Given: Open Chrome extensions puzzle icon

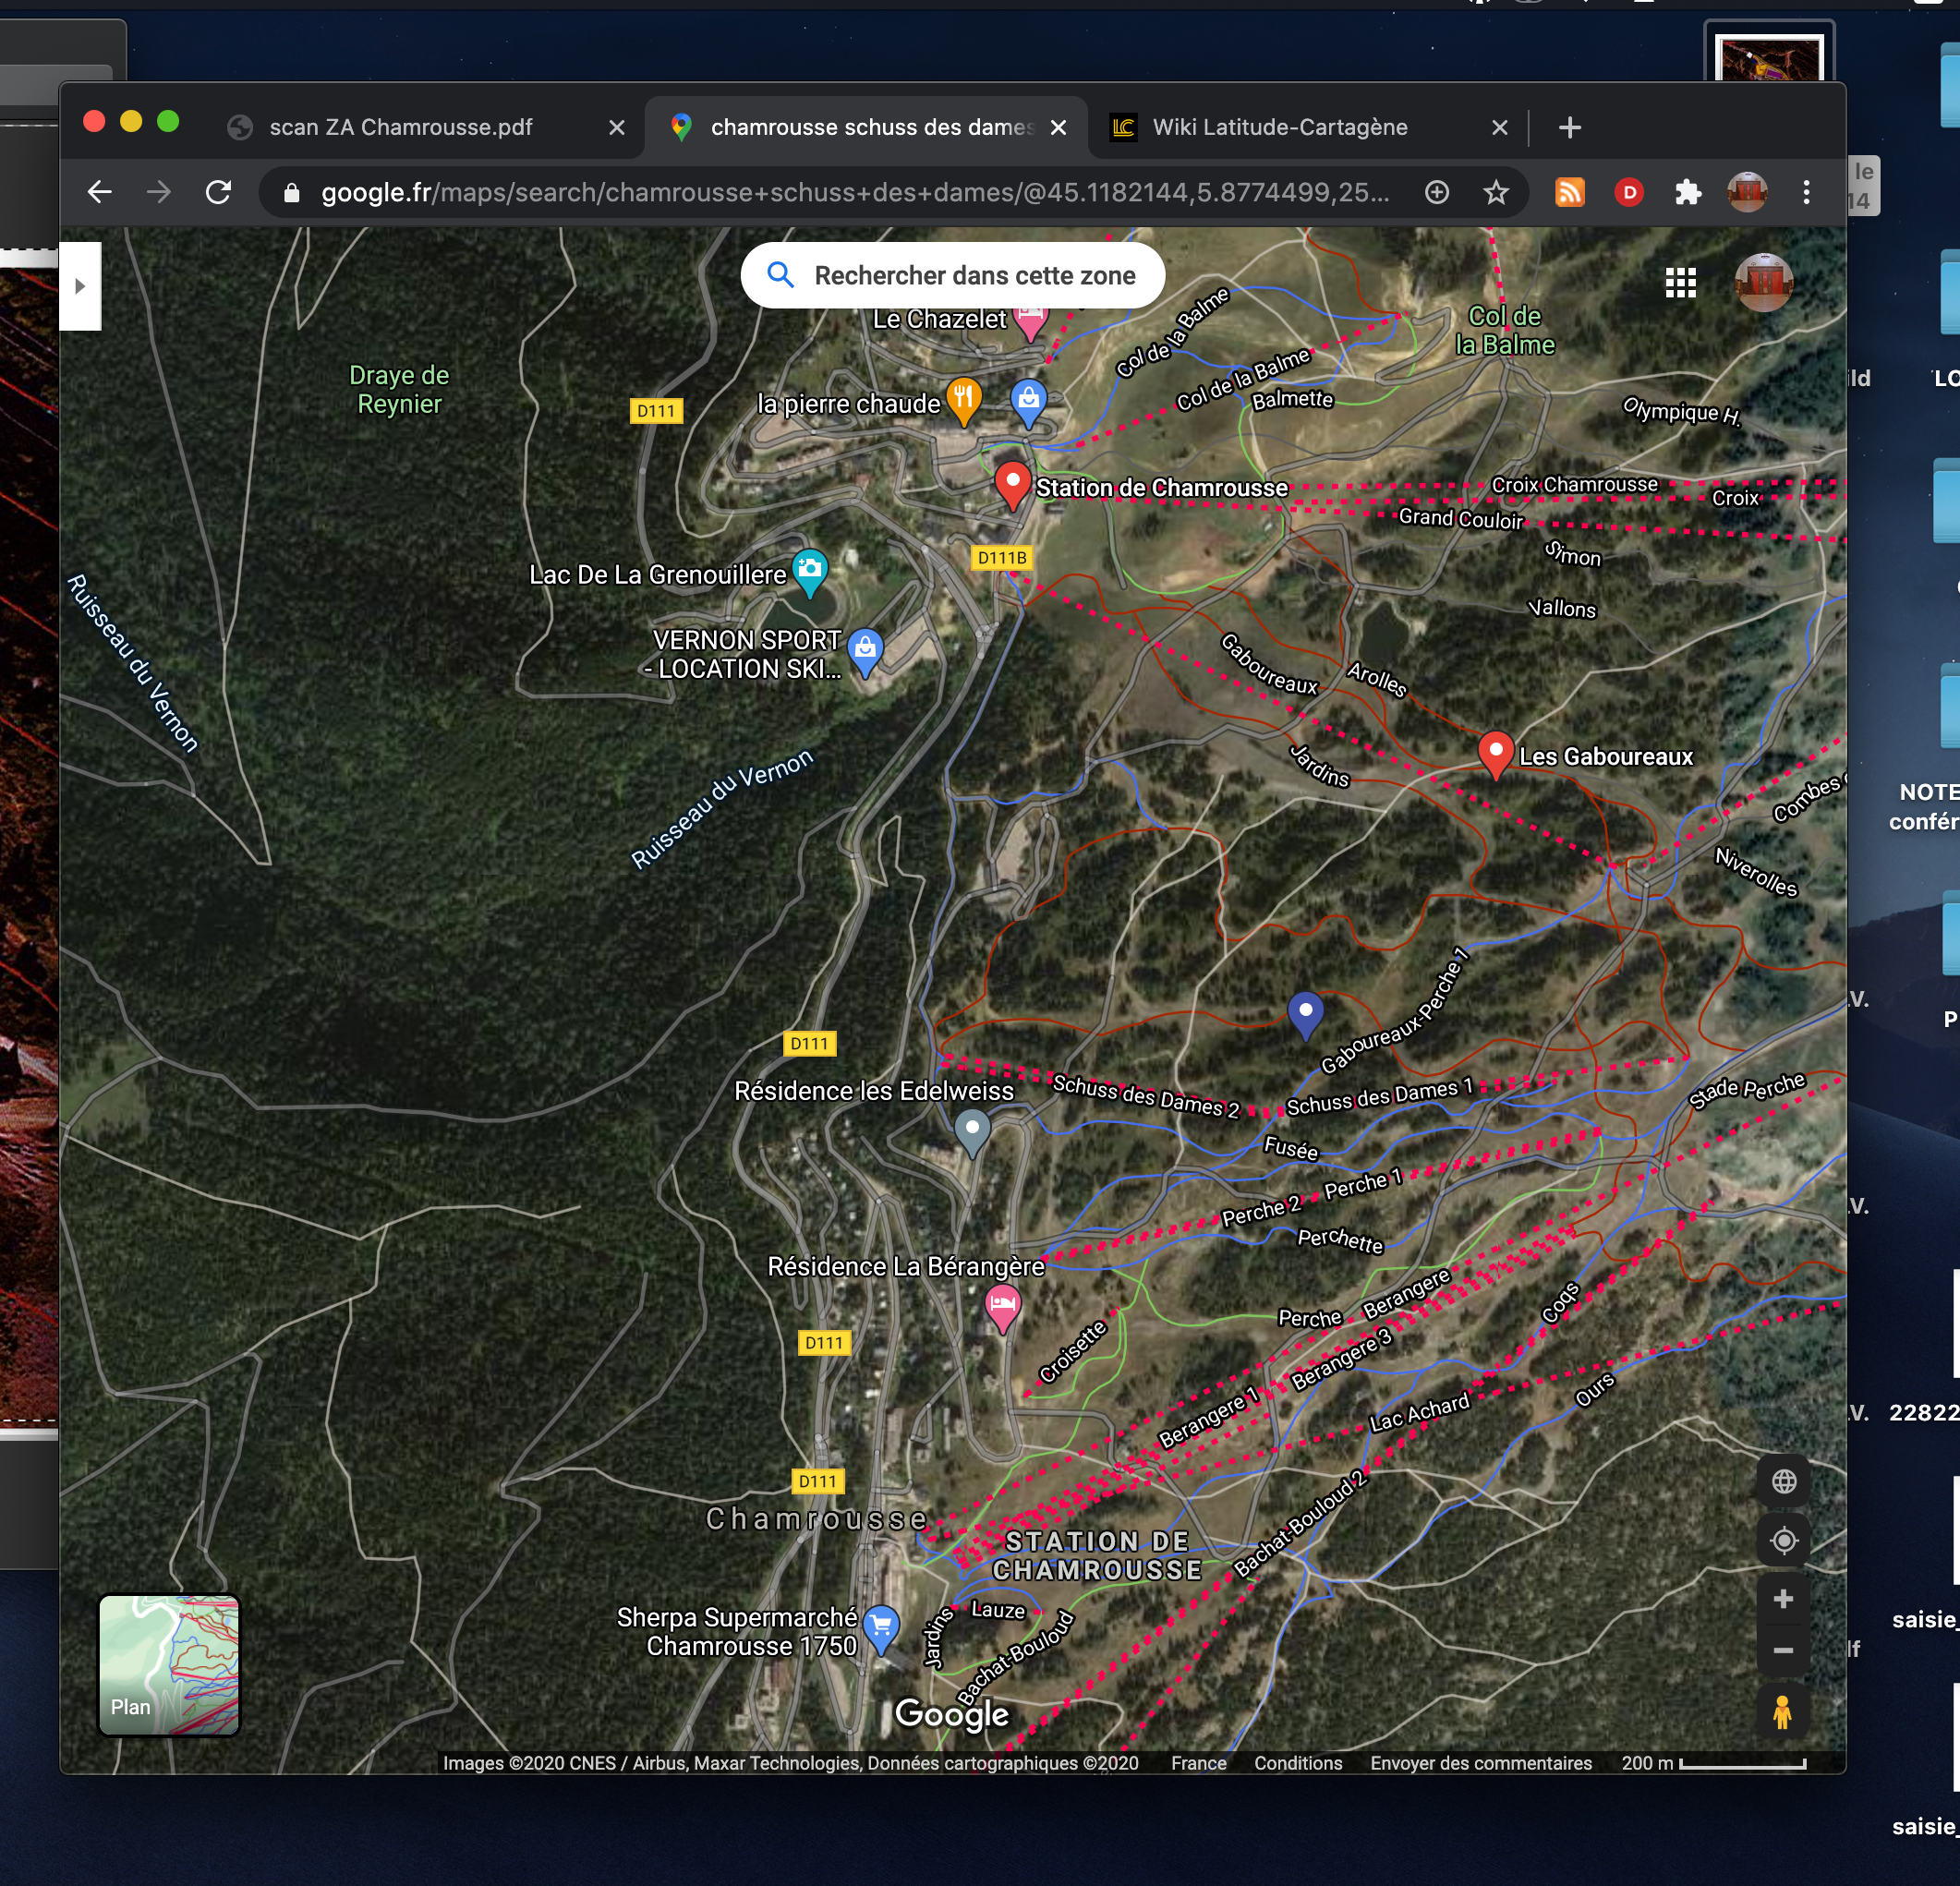Looking at the screenshot, I should click(1688, 192).
